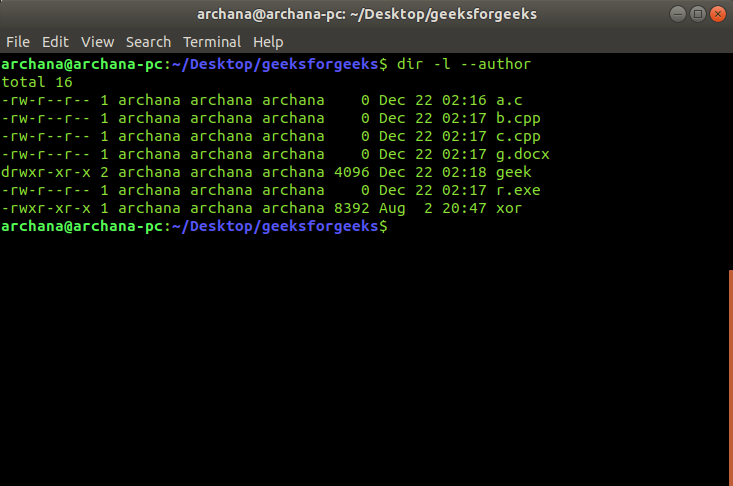Screen dimensions: 733x486
Task: Click the file name c.cpp
Action: [x=518, y=136]
